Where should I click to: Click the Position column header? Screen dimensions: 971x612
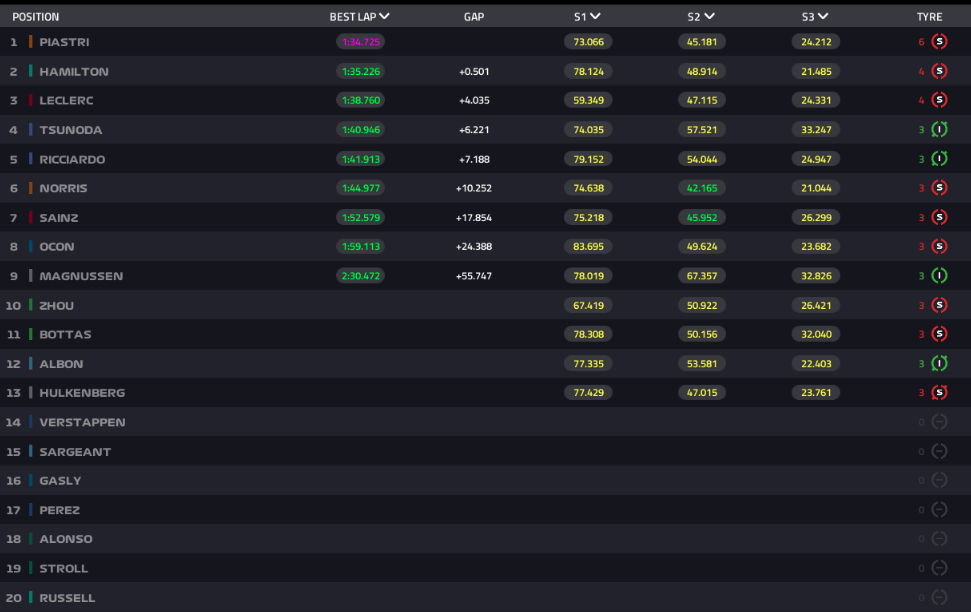pos(36,17)
